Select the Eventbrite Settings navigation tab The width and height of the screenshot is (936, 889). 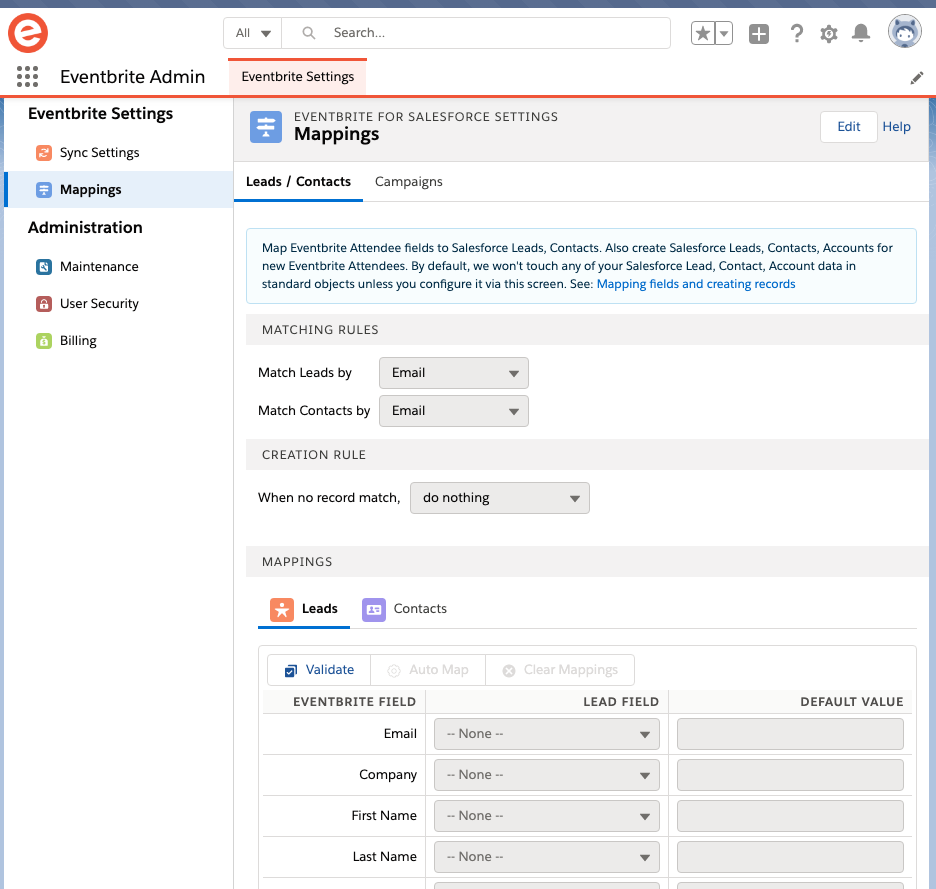pyautogui.click(x=297, y=77)
